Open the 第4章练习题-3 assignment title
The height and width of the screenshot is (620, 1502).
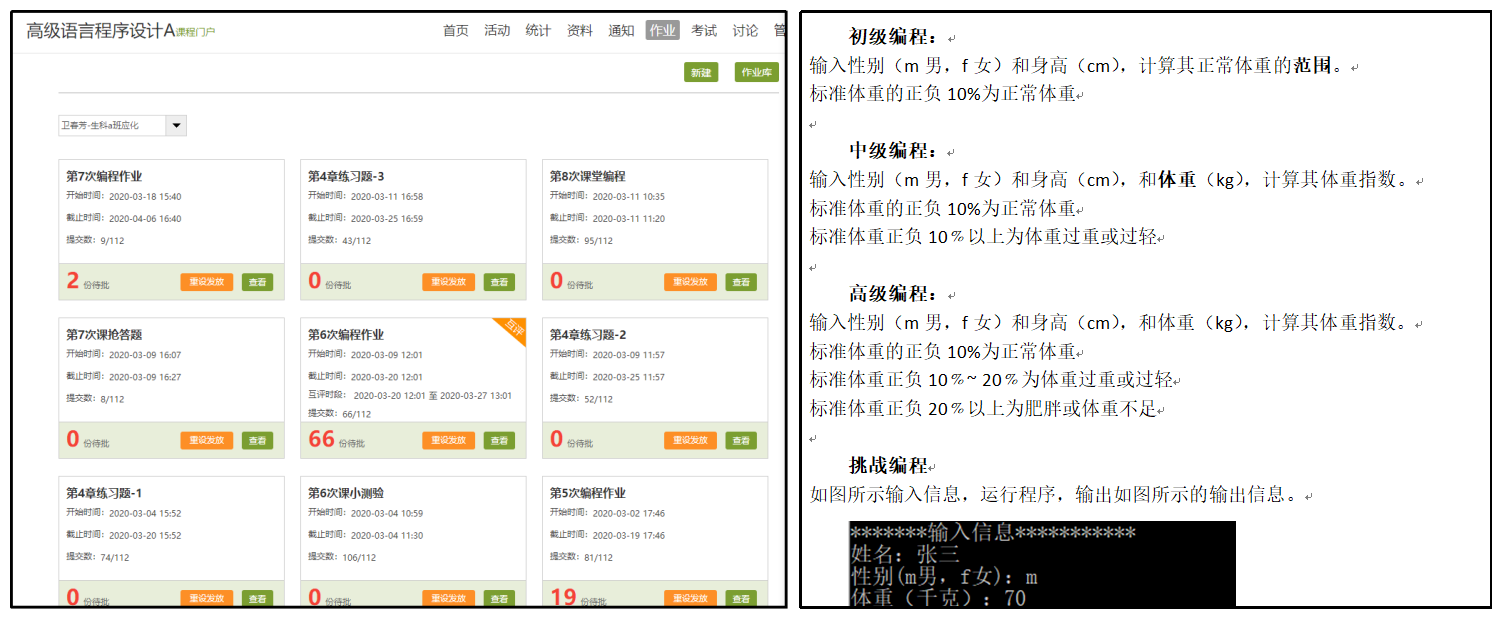pos(346,176)
